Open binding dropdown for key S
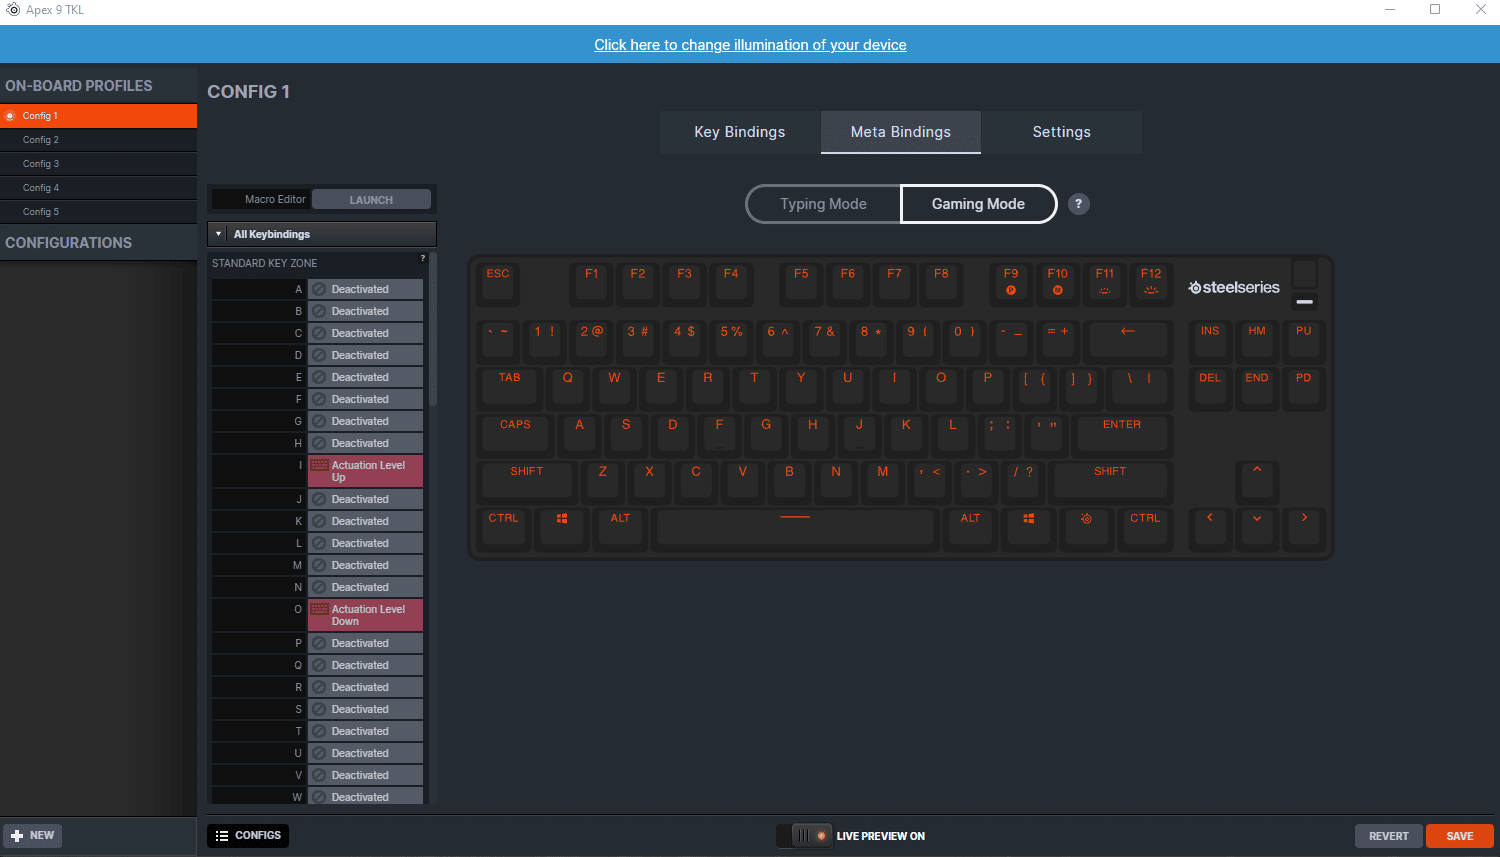Screen dimensions: 1500x857 coord(365,709)
